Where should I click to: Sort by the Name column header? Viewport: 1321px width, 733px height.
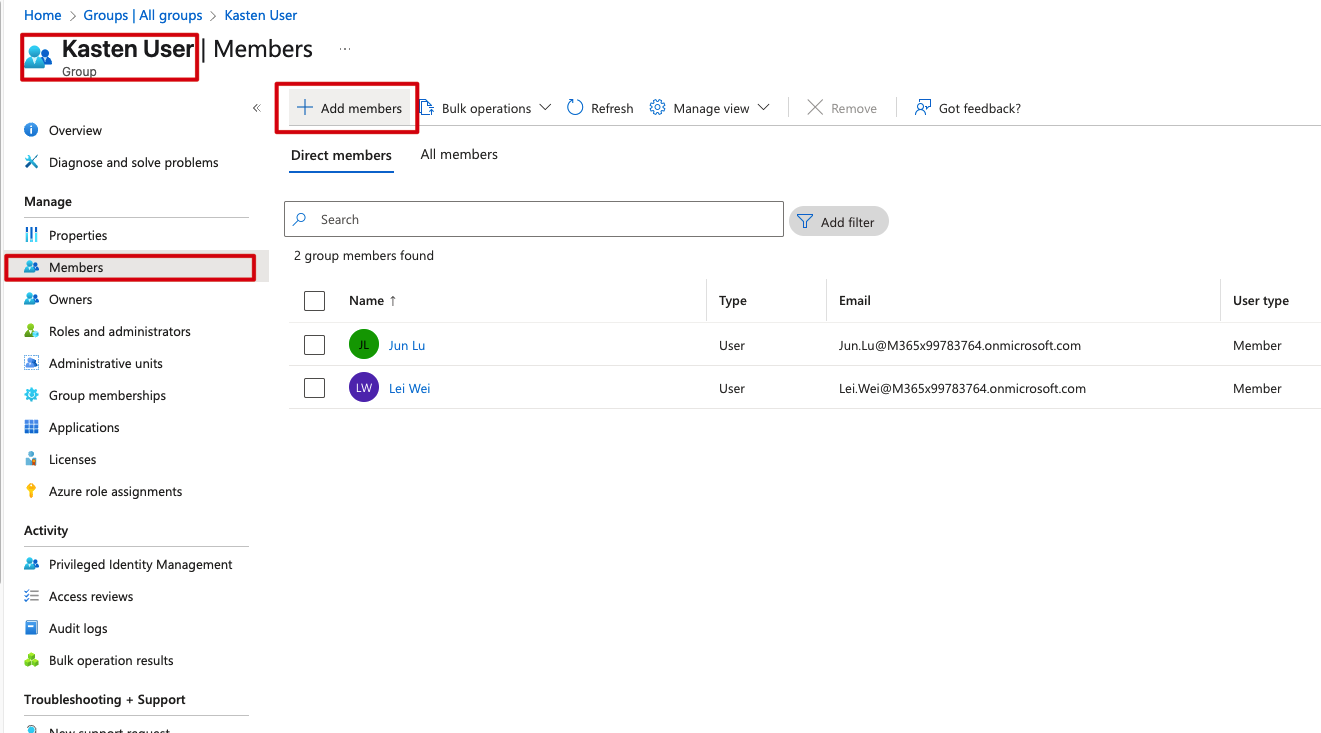pyautogui.click(x=372, y=300)
